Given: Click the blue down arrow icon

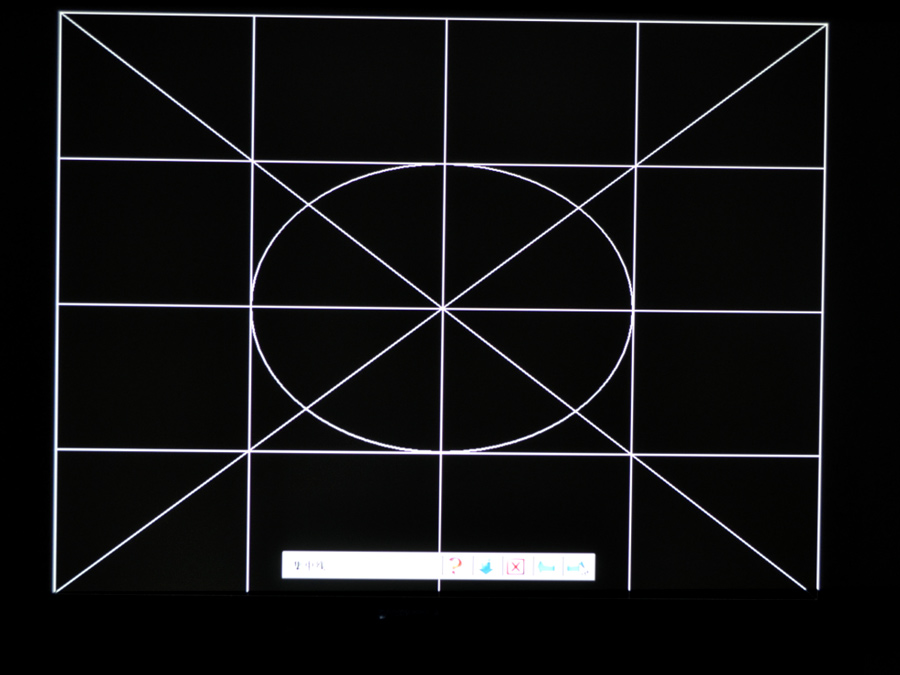Looking at the screenshot, I should [486, 567].
